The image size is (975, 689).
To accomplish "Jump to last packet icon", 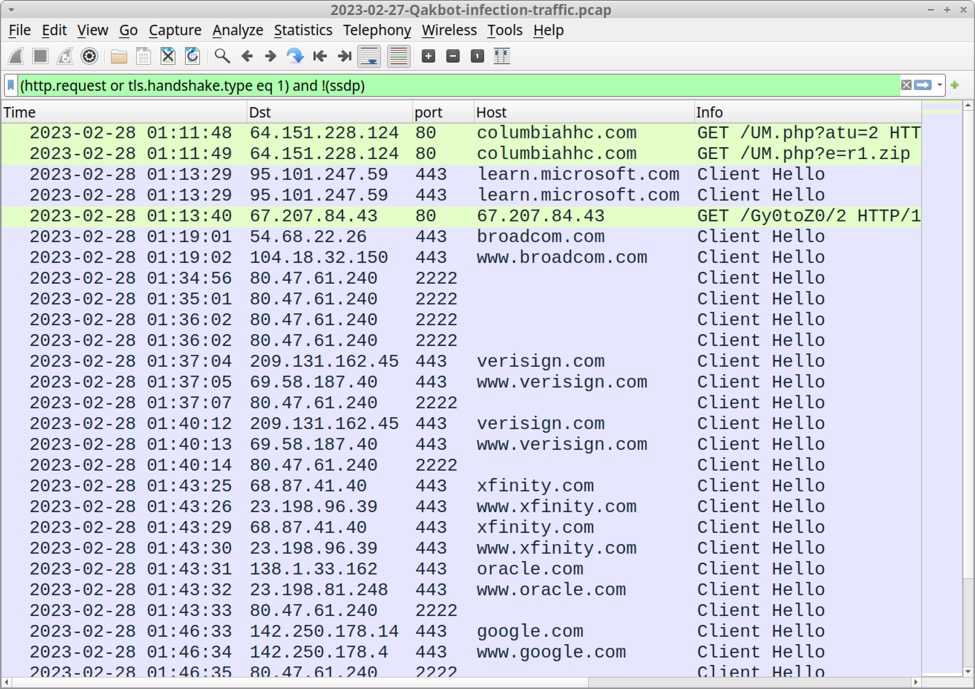I will tap(344, 56).
